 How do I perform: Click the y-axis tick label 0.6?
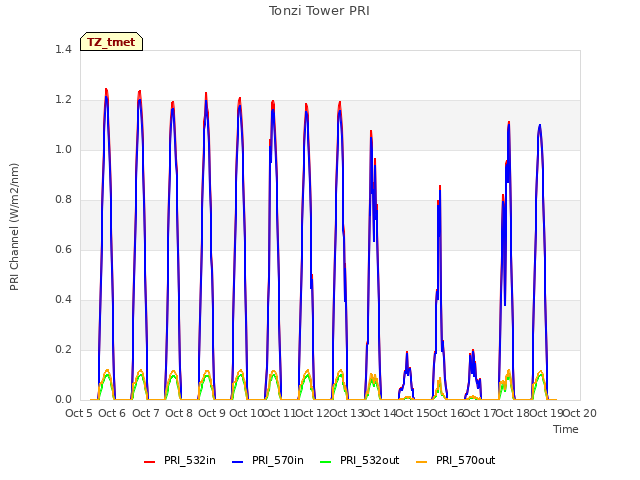(x=63, y=249)
